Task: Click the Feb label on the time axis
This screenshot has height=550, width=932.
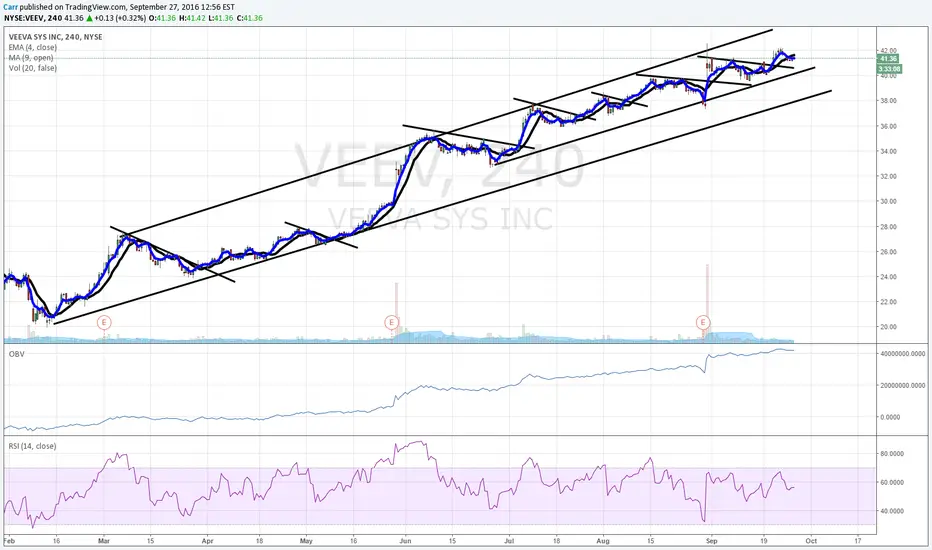Action: (9, 541)
